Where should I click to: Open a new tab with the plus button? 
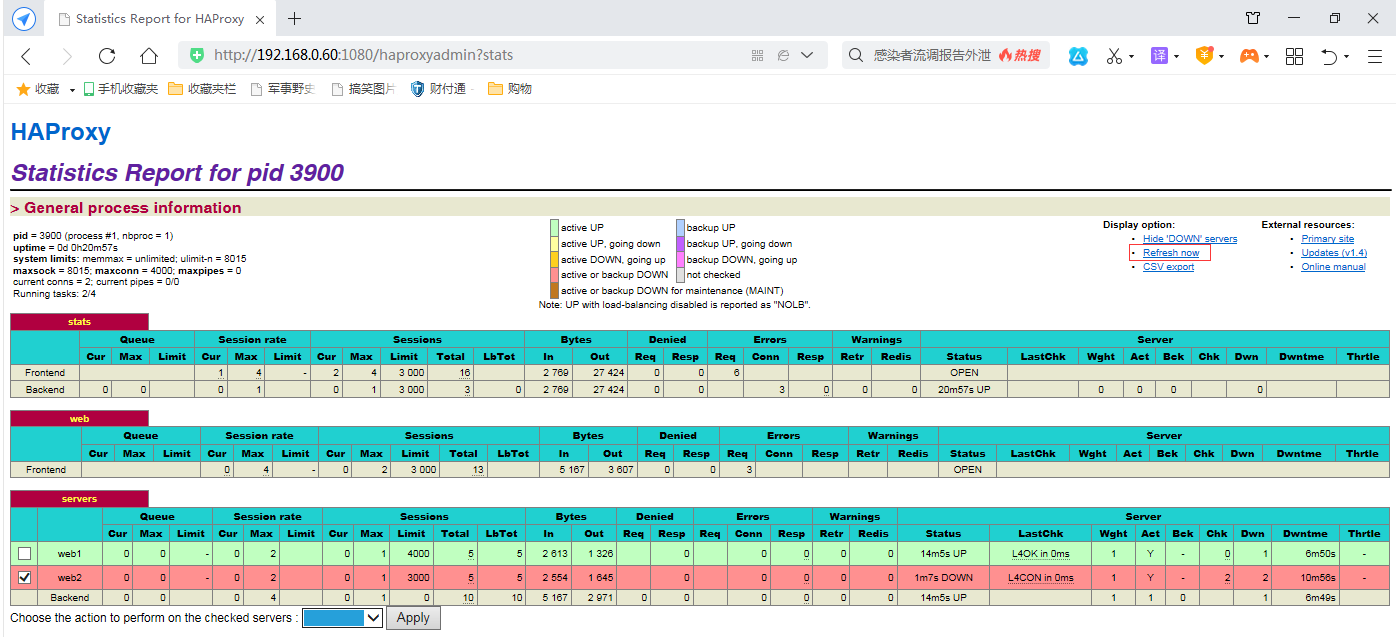pyautogui.click(x=295, y=19)
